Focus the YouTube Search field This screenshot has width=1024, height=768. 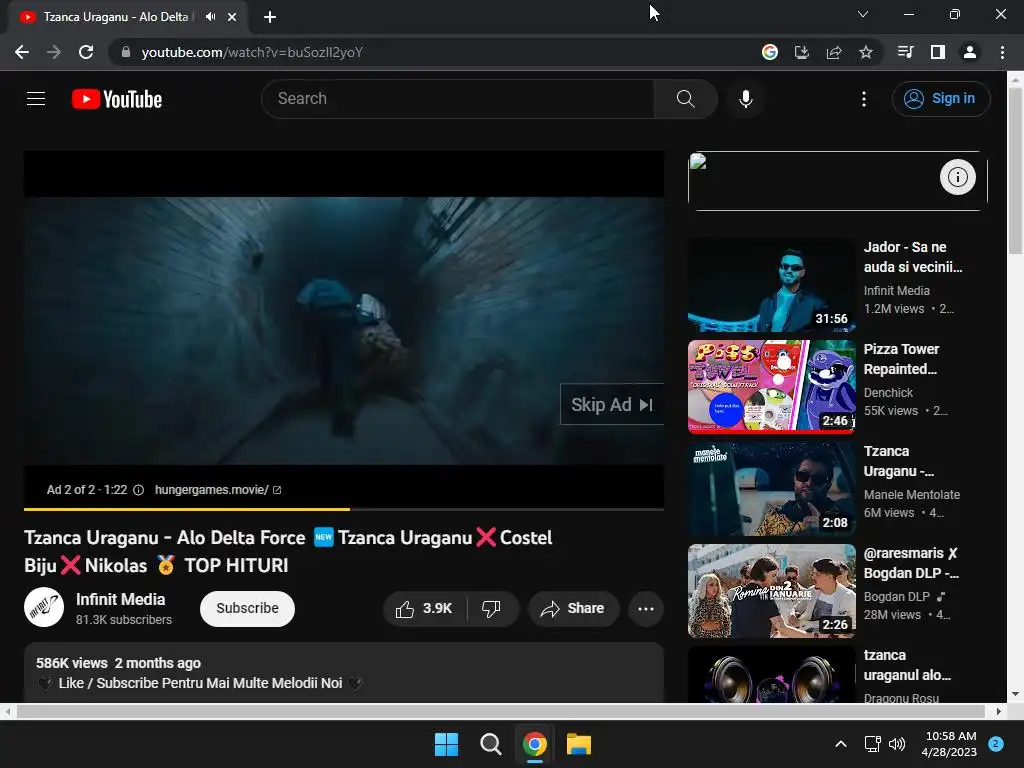coord(458,99)
